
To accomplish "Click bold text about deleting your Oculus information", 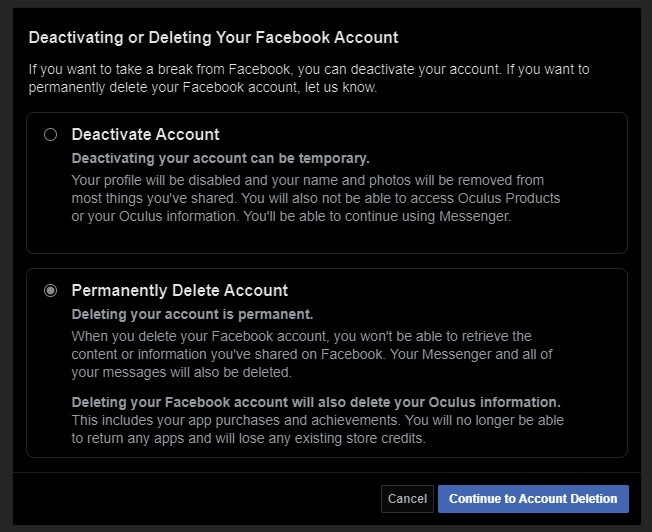I will [316, 403].
